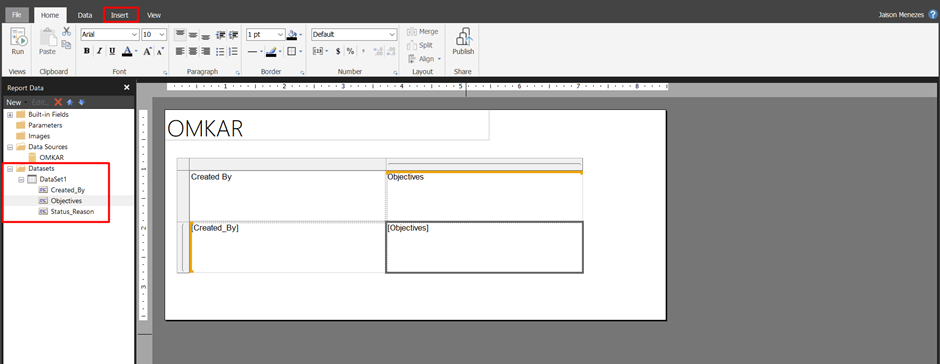Viewport: 940px width, 364px height.
Task: Click the red X delete icon
Action: click(58, 102)
